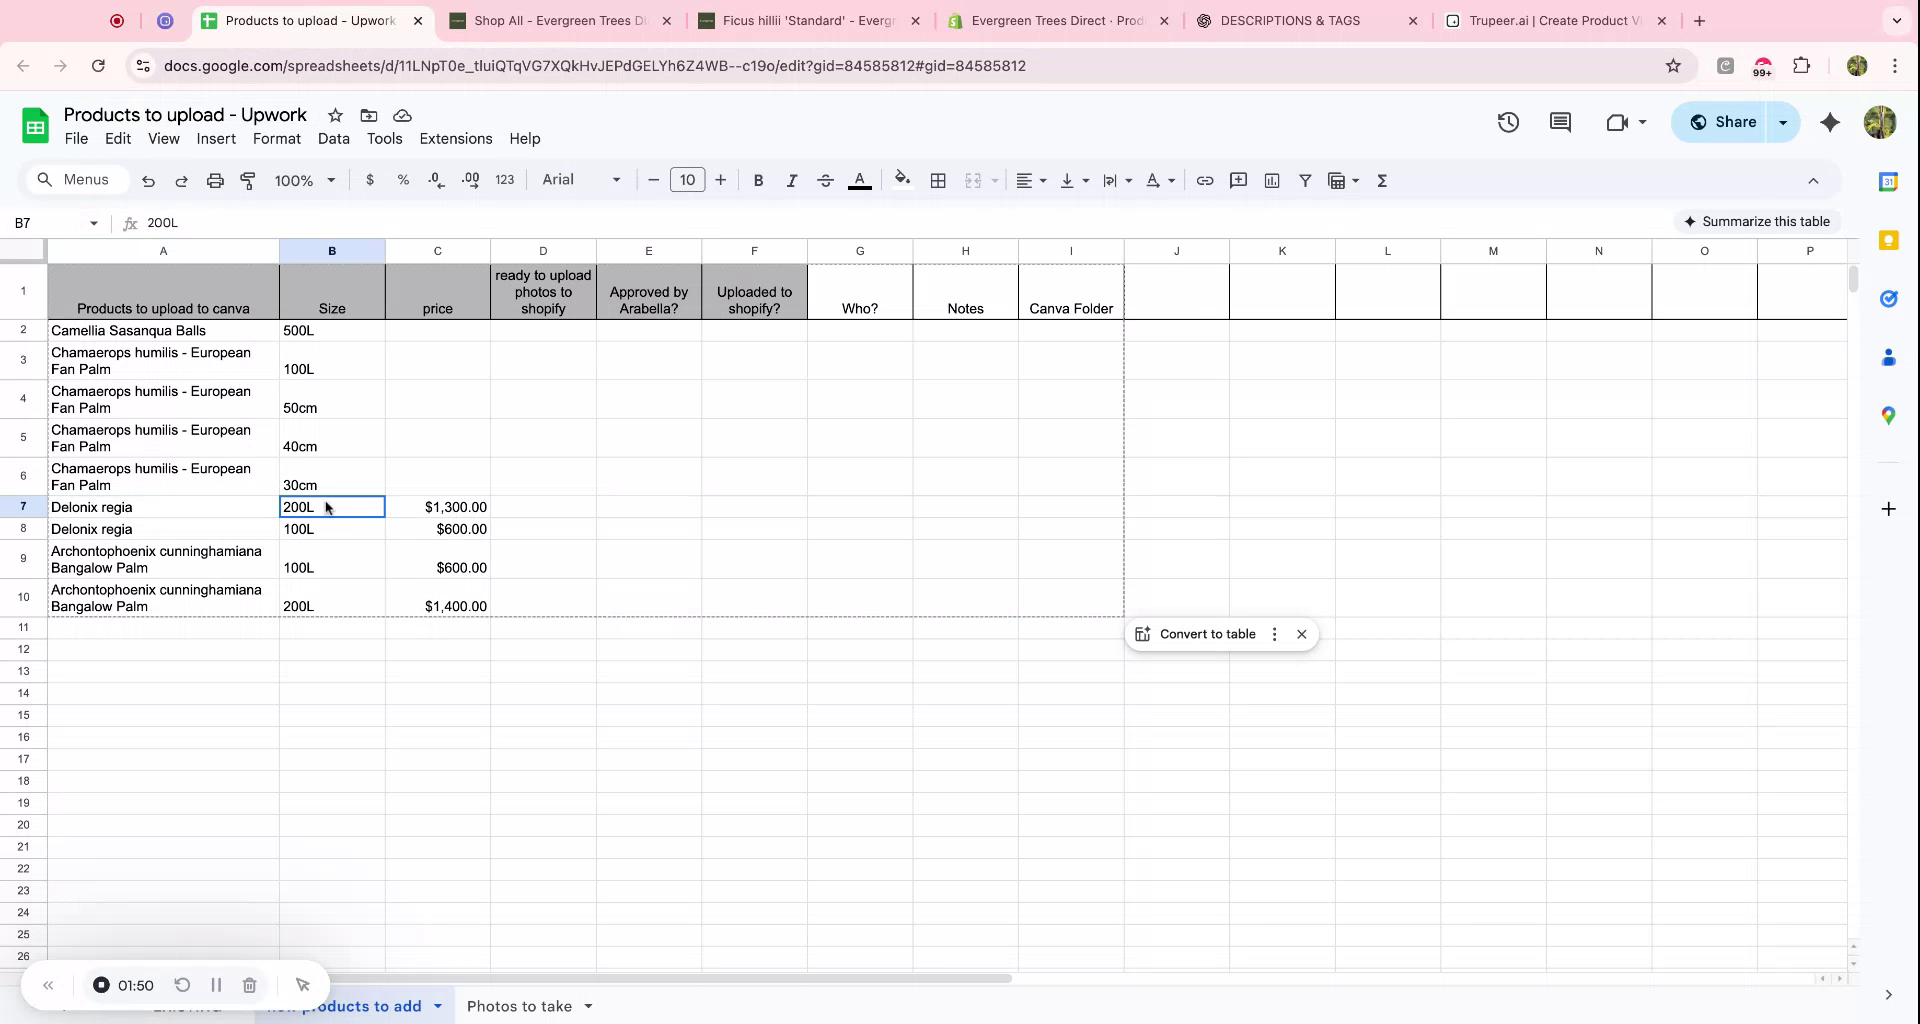Toggle bold formatting on the selected cell
Viewport: 1920px width, 1024px height.
(758, 180)
